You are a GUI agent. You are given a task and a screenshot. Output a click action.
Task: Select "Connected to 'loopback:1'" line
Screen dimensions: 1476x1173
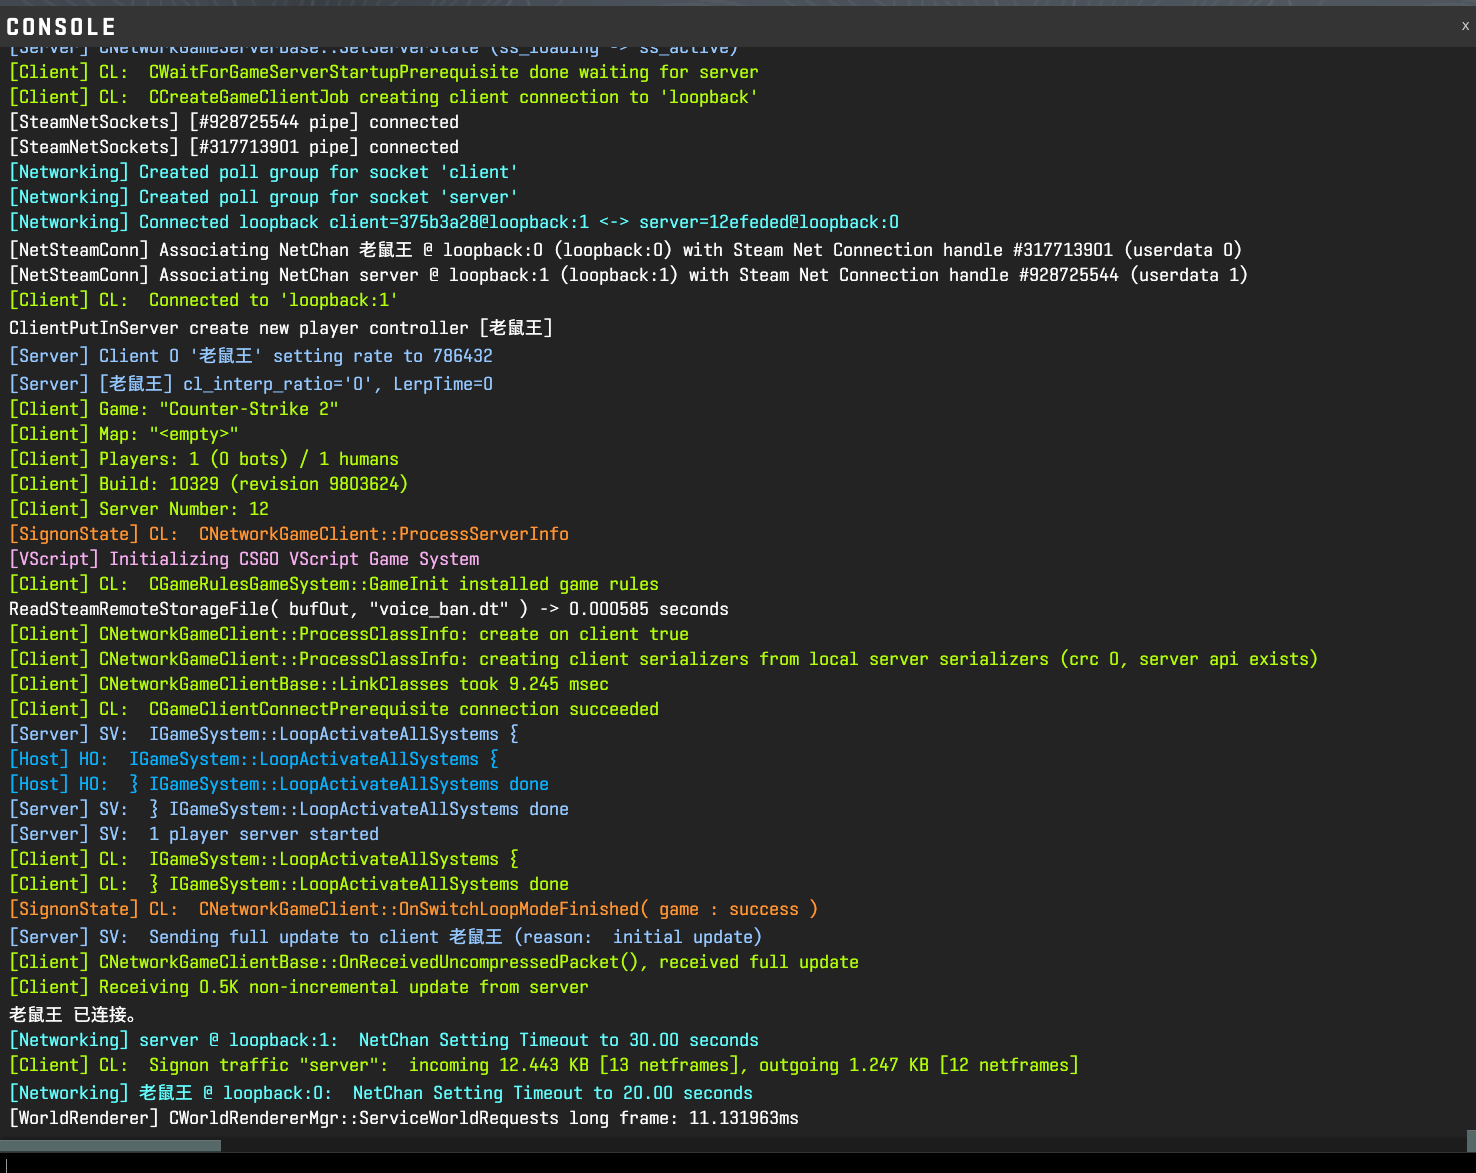tap(204, 300)
